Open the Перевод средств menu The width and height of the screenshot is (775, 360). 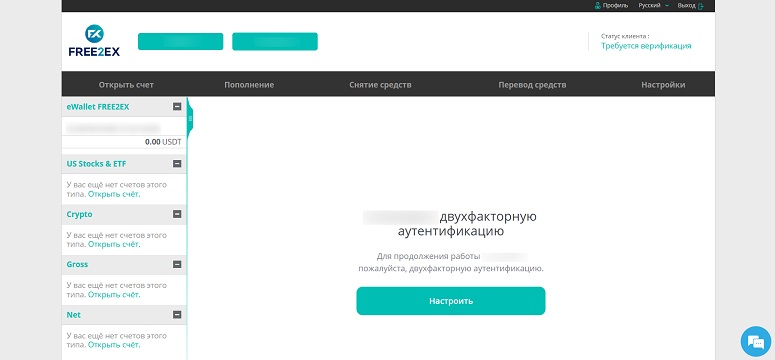click(532, 85)
